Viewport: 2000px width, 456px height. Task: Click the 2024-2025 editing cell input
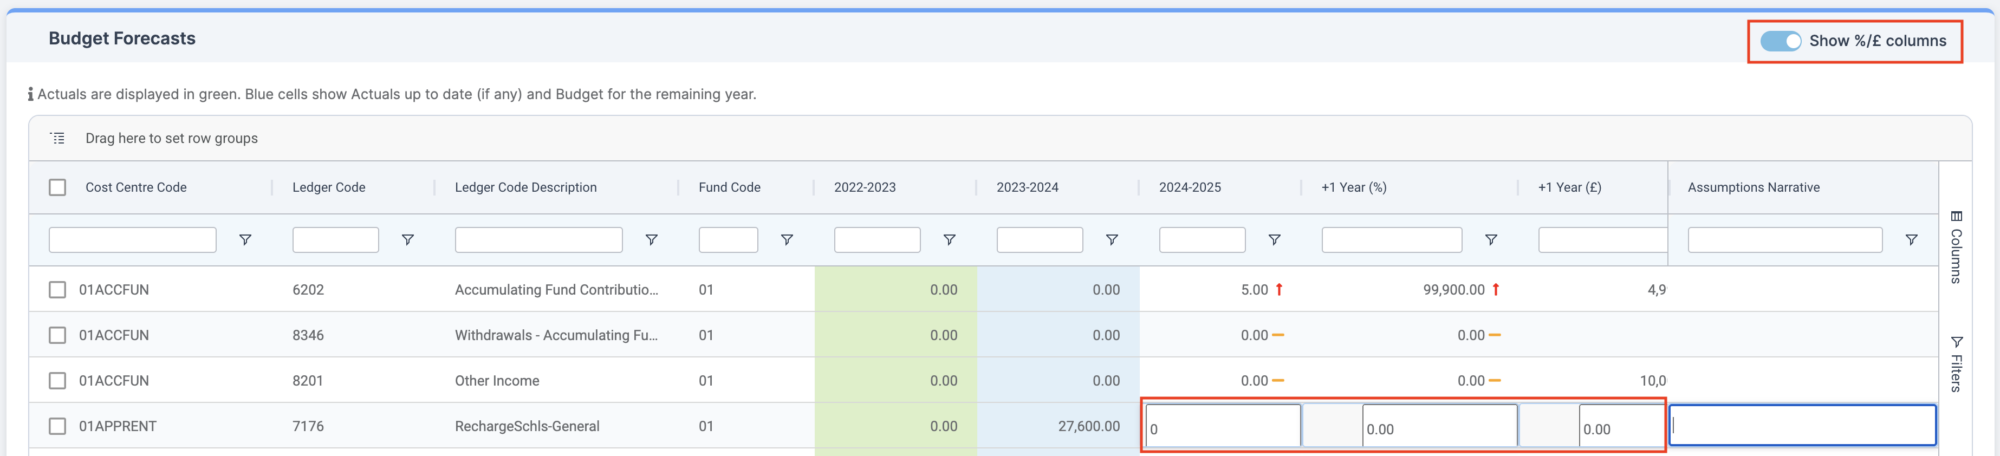pos(1223,426)
